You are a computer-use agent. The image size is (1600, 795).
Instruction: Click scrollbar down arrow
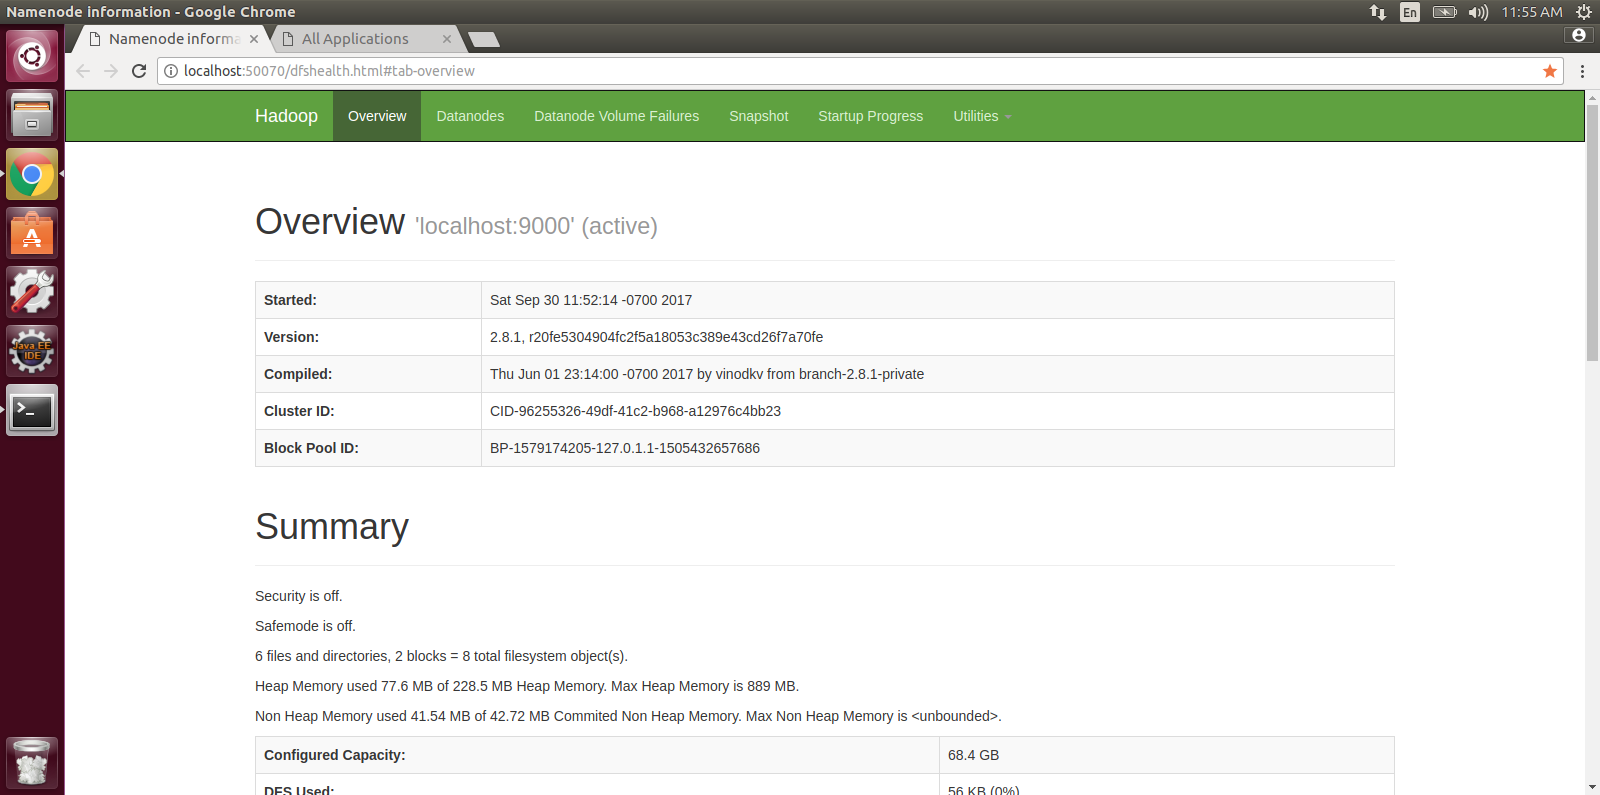1592,787
